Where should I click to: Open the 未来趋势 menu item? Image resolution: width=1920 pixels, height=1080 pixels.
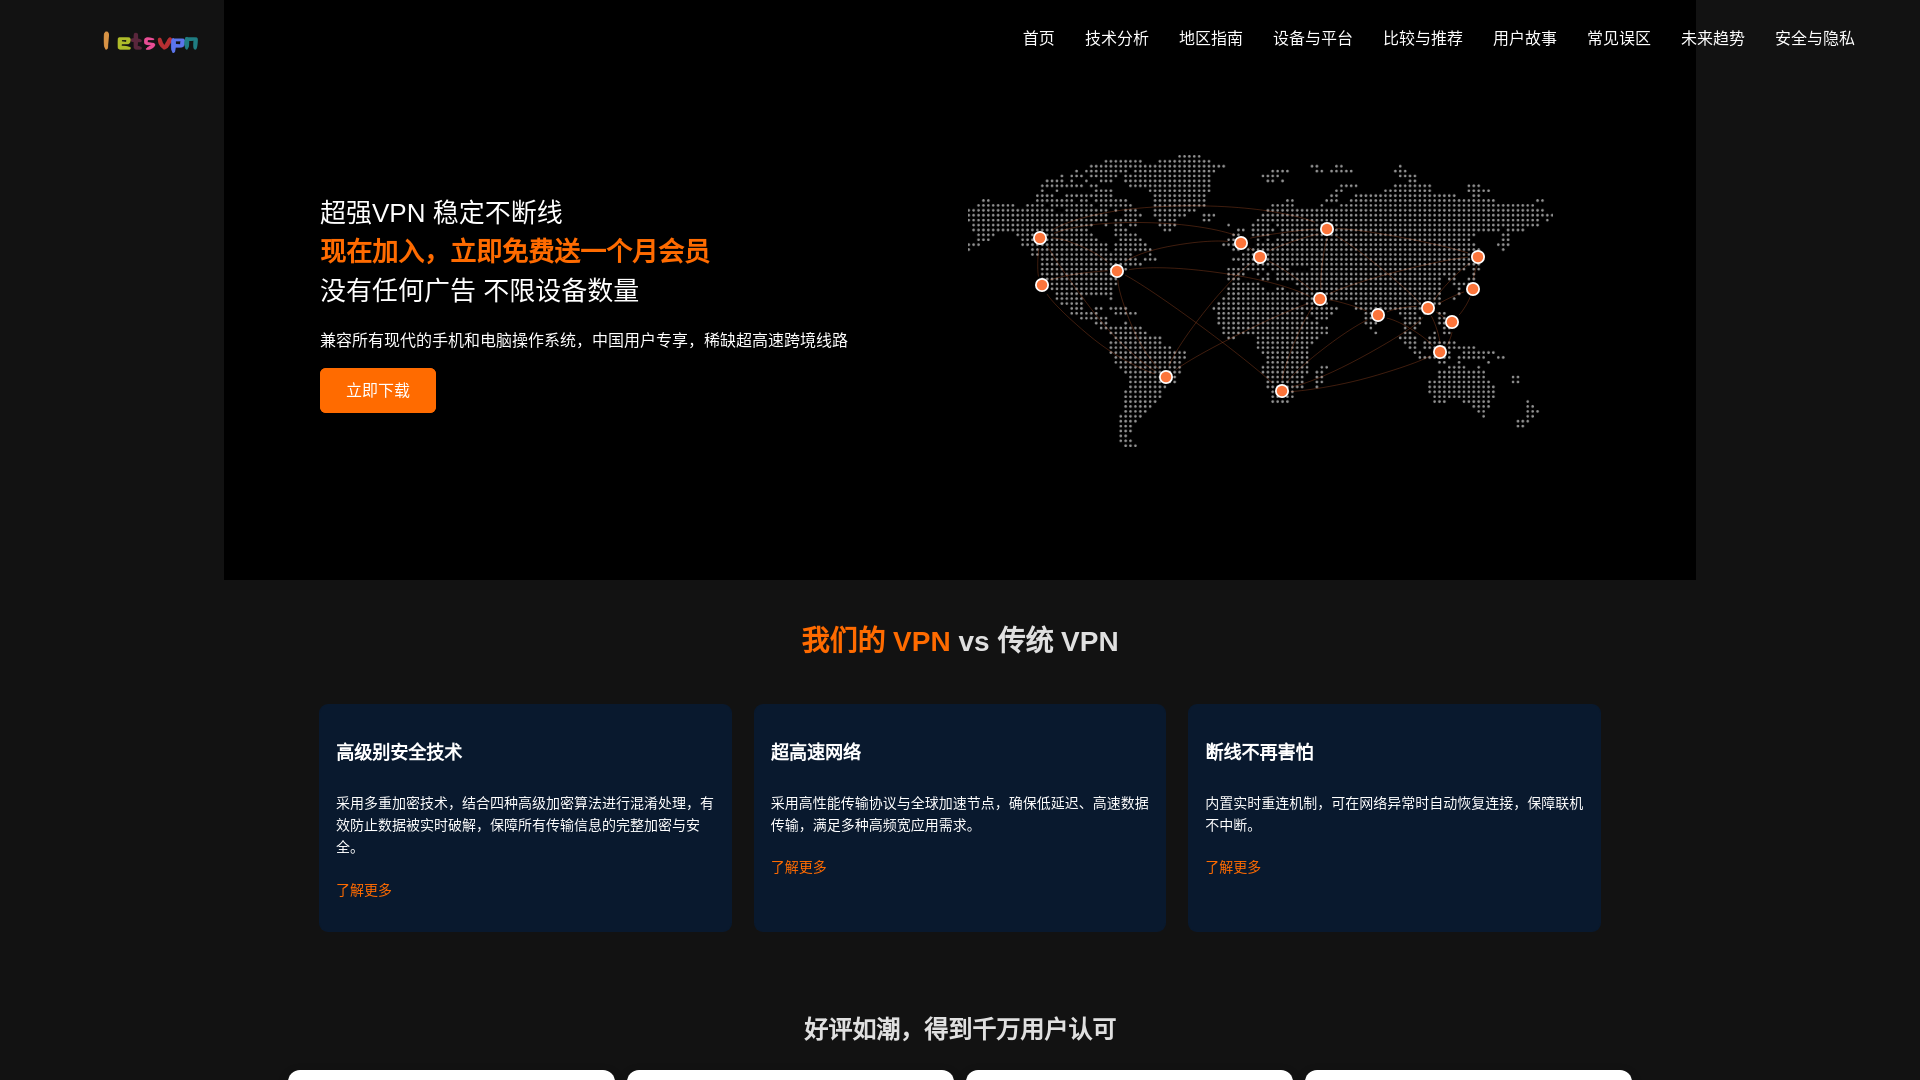coord(1712,38)
